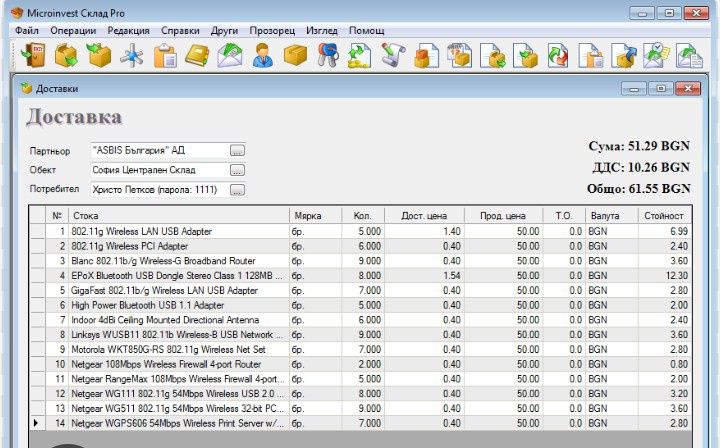The height and width of the screenshot is (448, 720).
Task: Click the box with incoming green arrow icon
Action: click(x=99, y=56)
